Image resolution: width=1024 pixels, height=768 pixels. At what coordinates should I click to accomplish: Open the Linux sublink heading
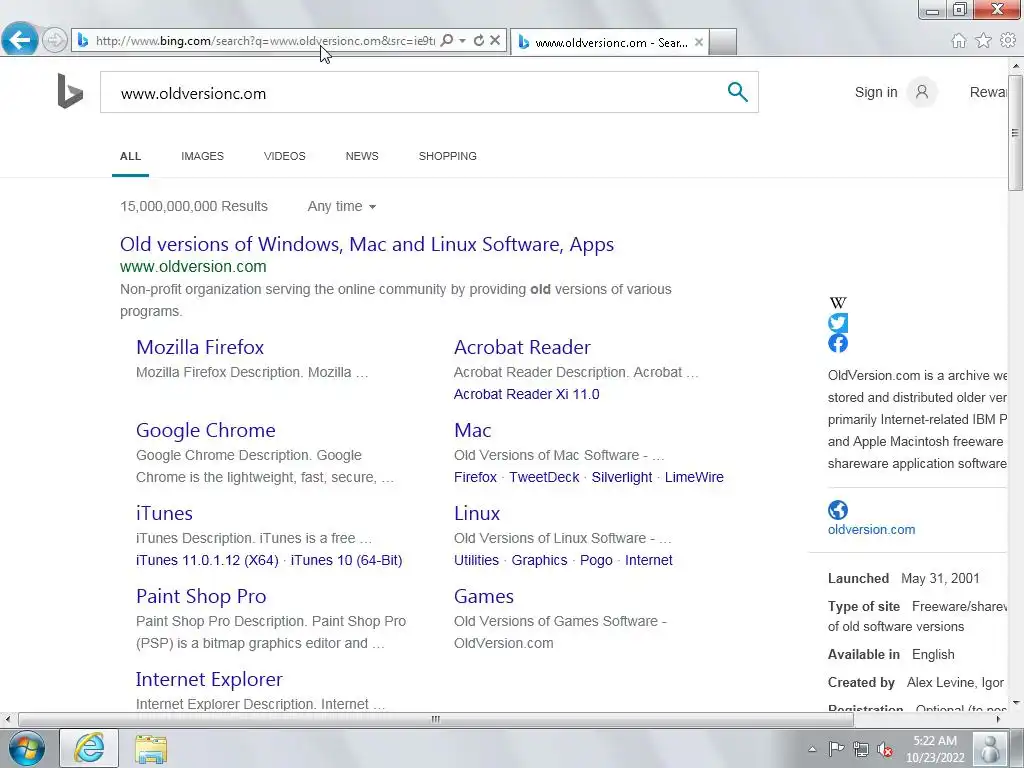coord(477,513)
